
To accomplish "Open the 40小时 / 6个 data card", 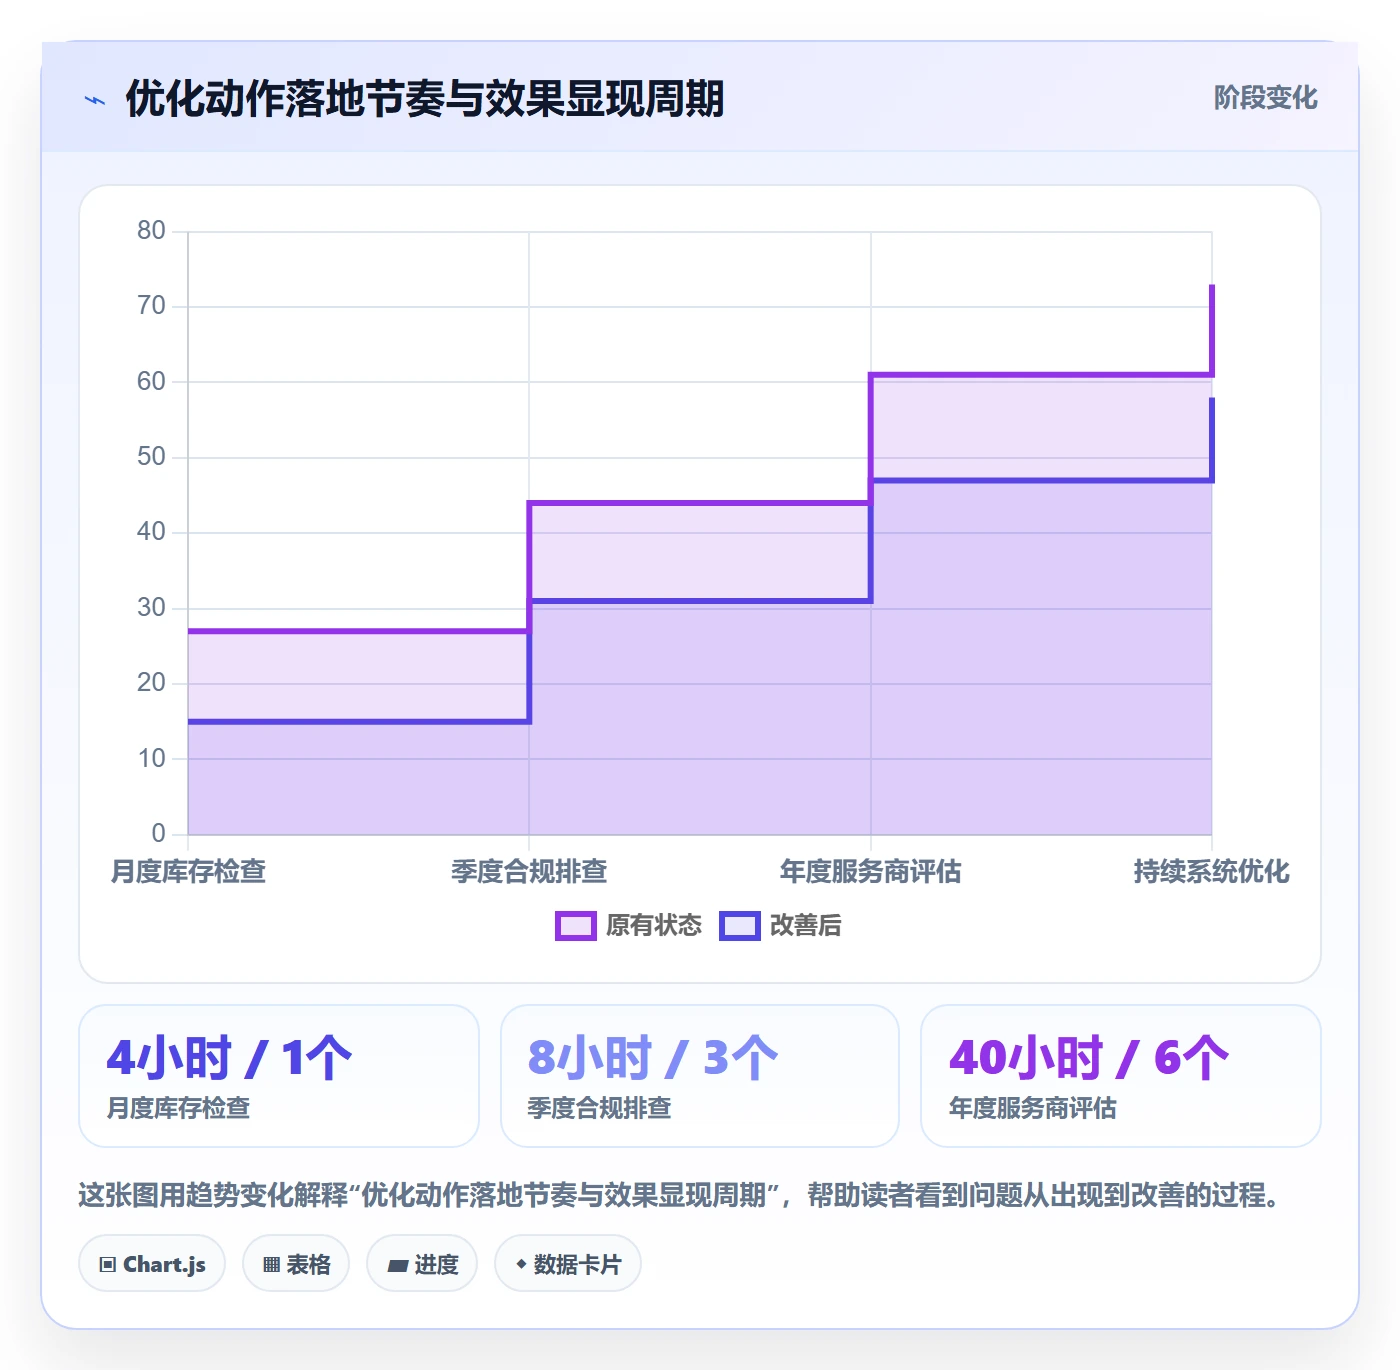I will (1121, 1076).
